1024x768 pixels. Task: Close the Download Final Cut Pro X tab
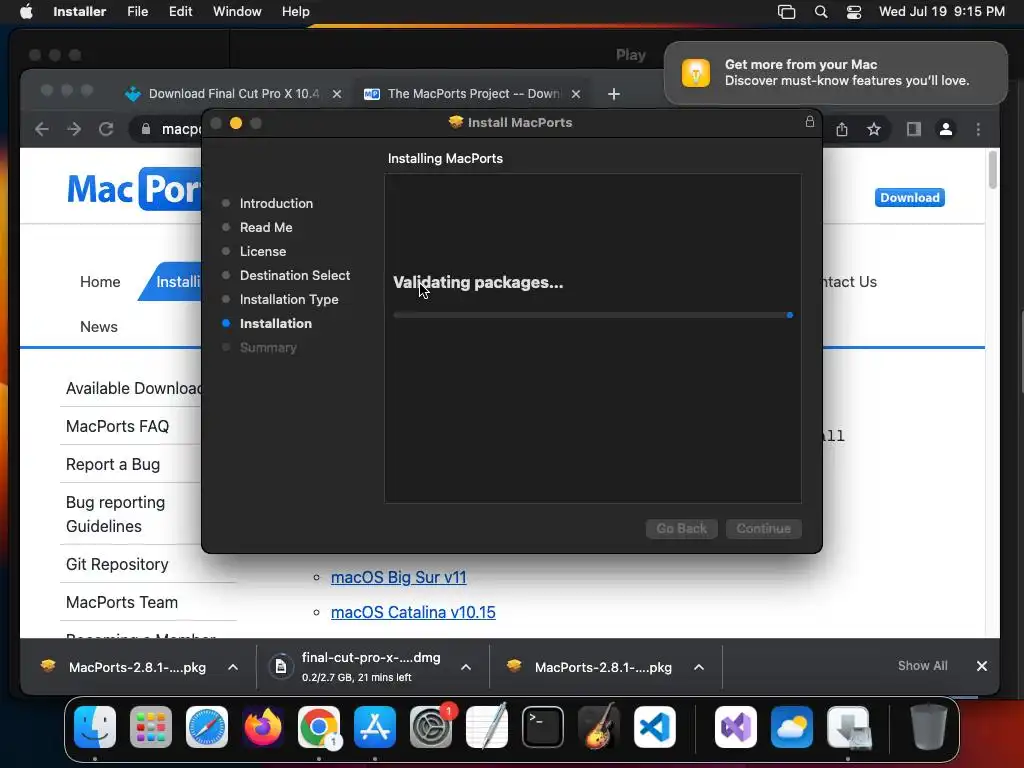point(337,94)
